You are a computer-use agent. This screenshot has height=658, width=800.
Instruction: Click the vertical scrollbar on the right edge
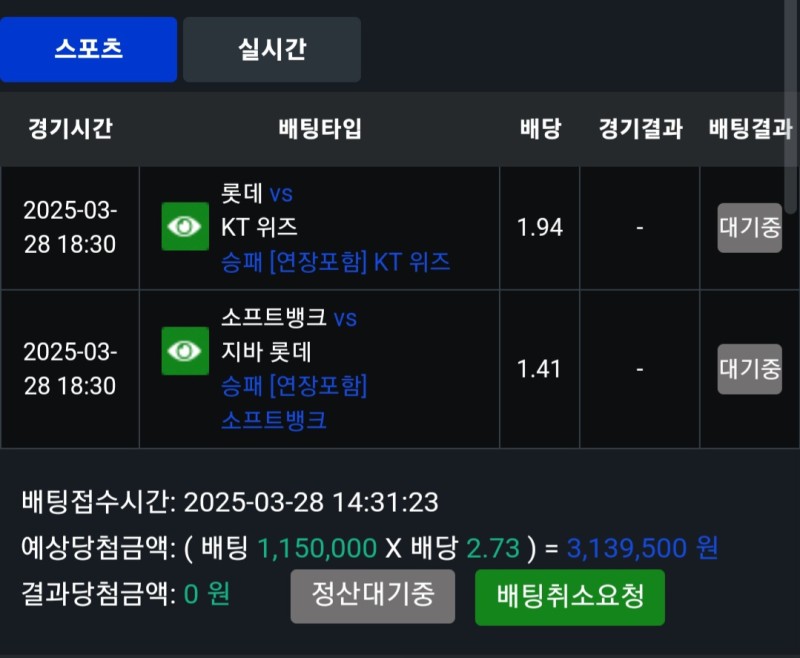click(x=792, y=150)
